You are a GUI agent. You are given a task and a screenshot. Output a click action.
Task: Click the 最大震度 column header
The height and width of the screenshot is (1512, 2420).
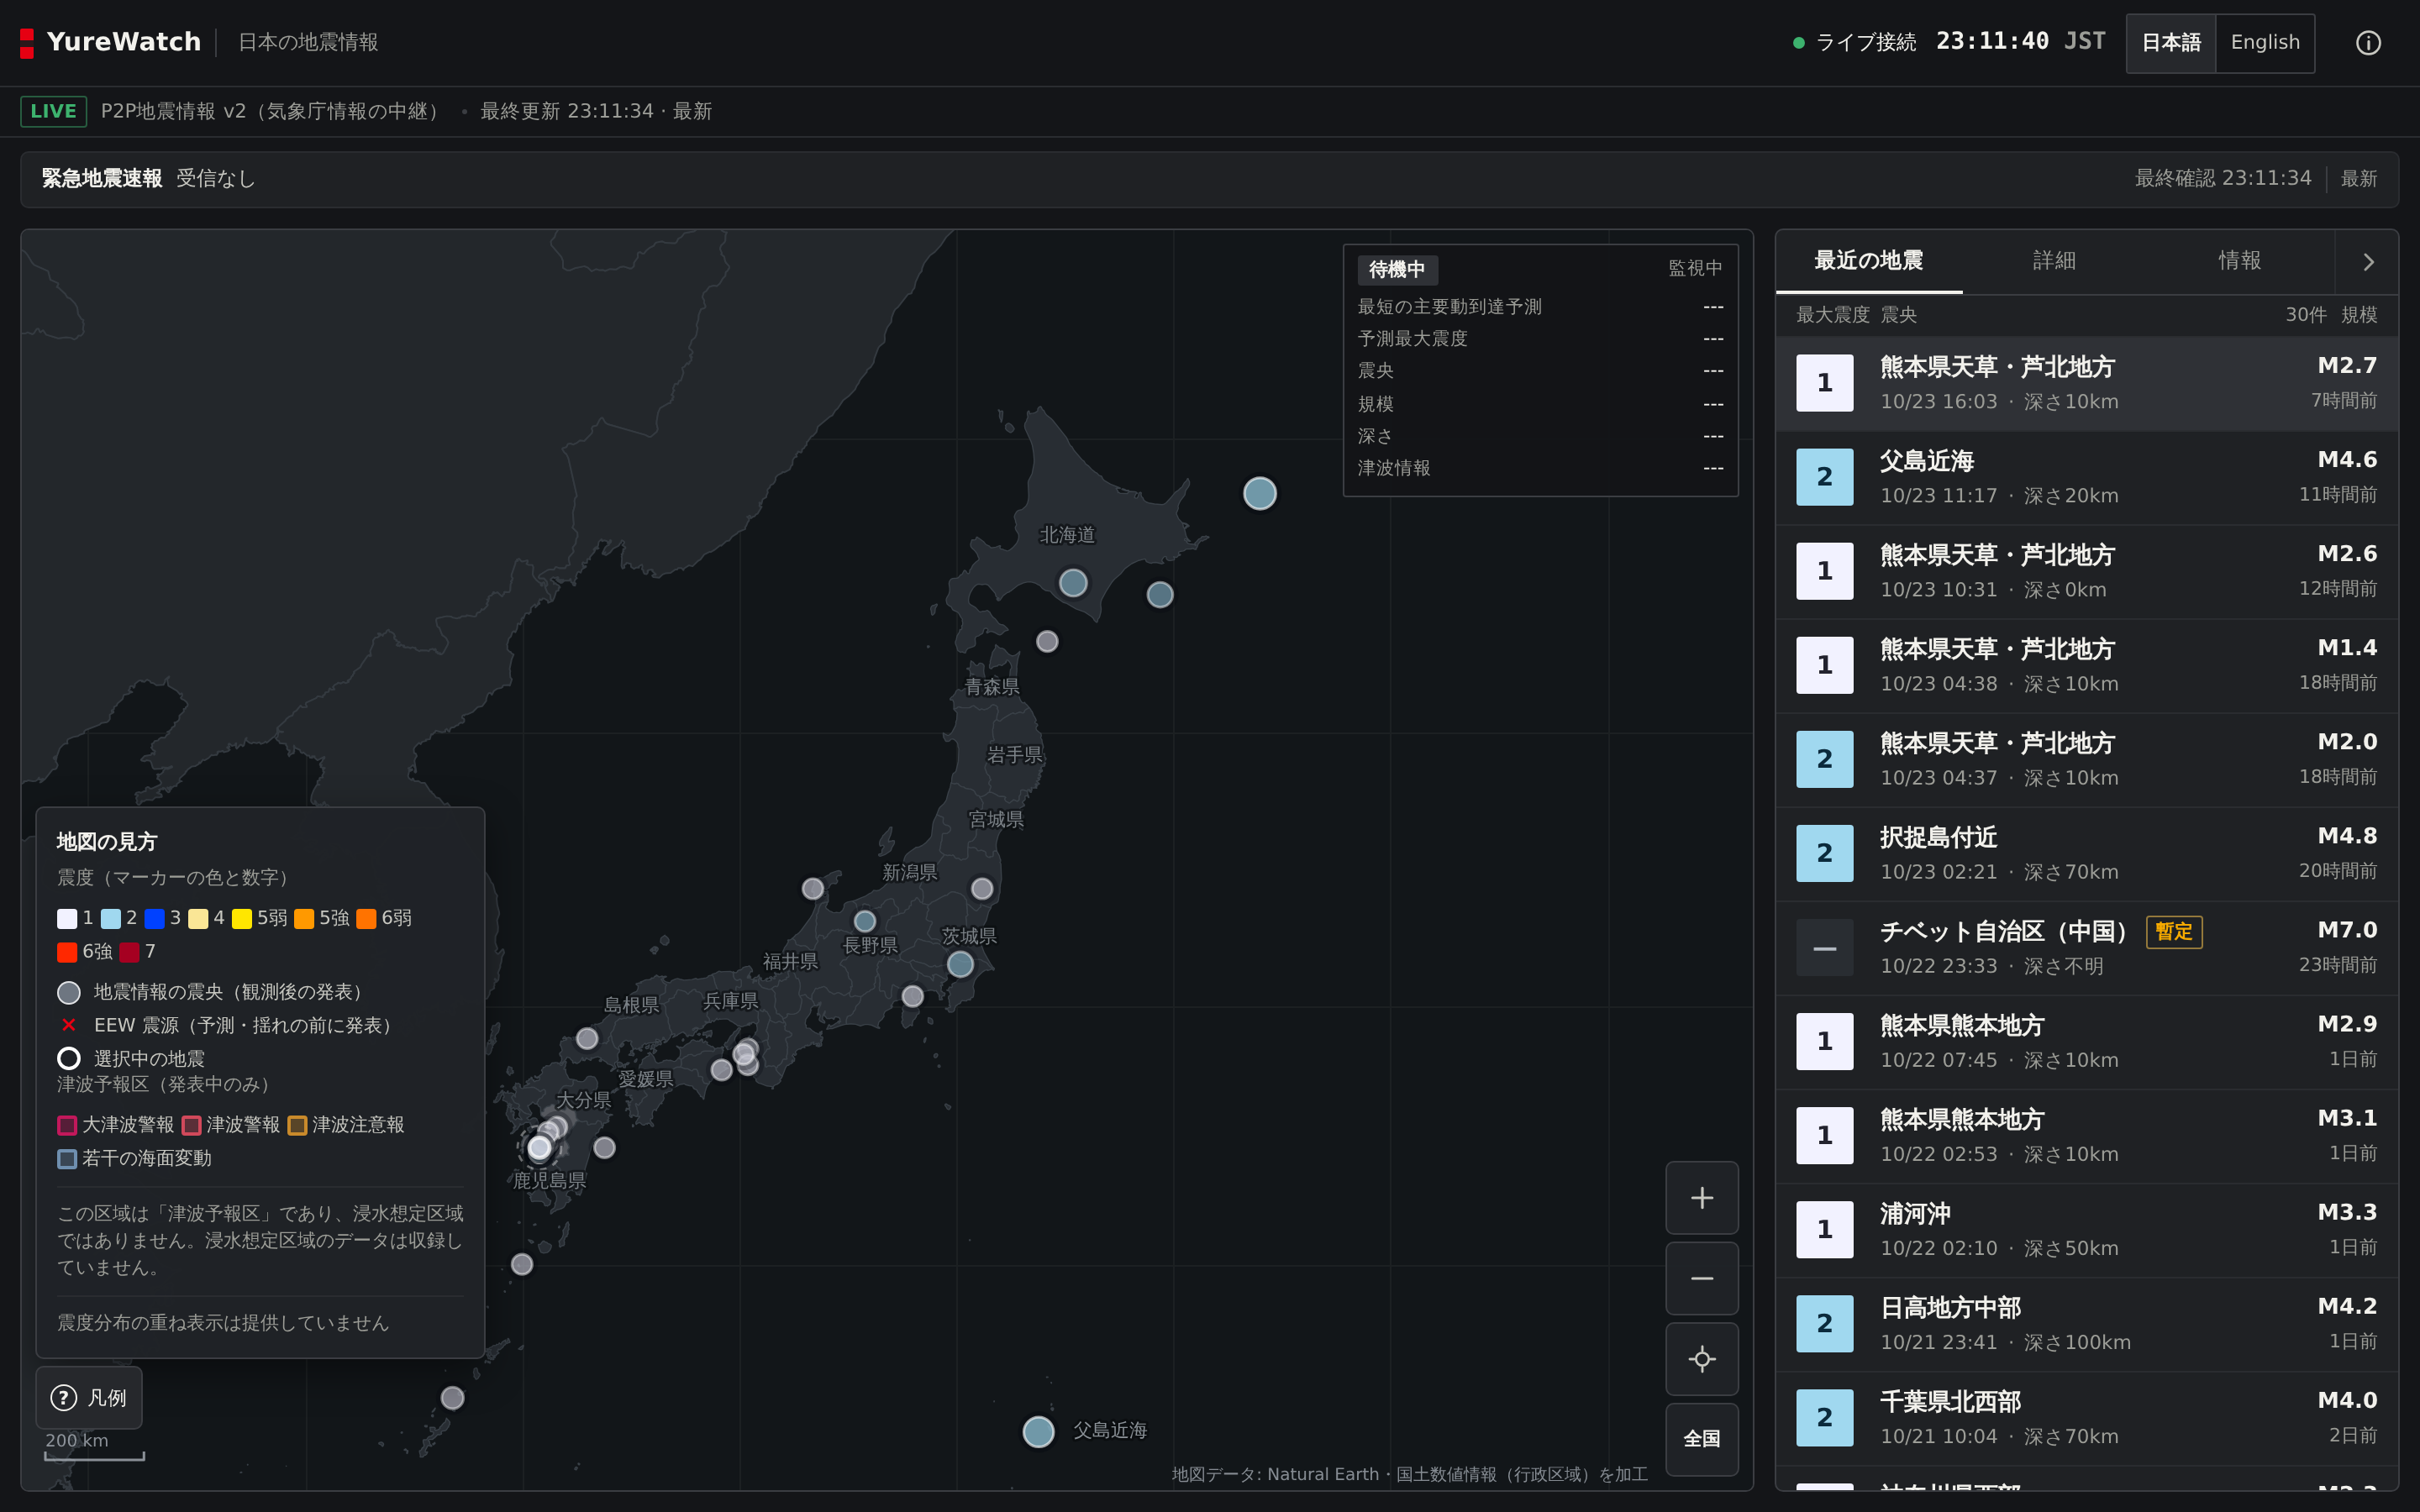click(1832, 315)
